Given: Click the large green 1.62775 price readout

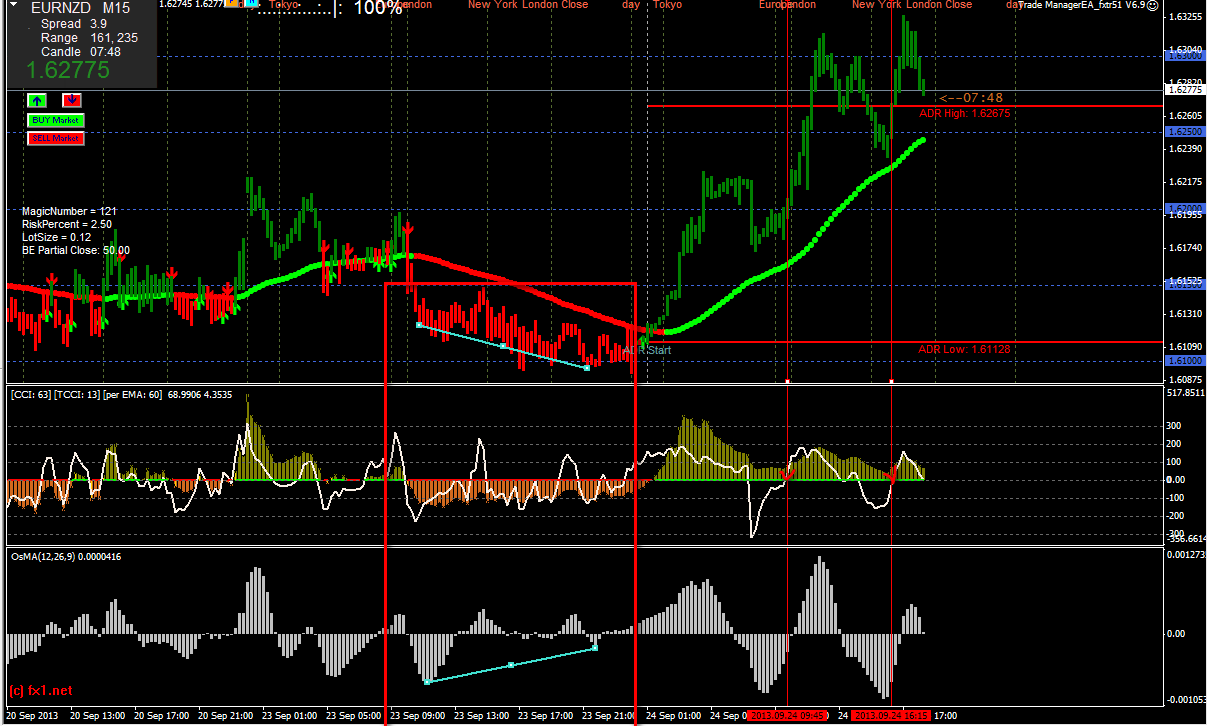Looking at the screenshot, I should tap(68, 71).
